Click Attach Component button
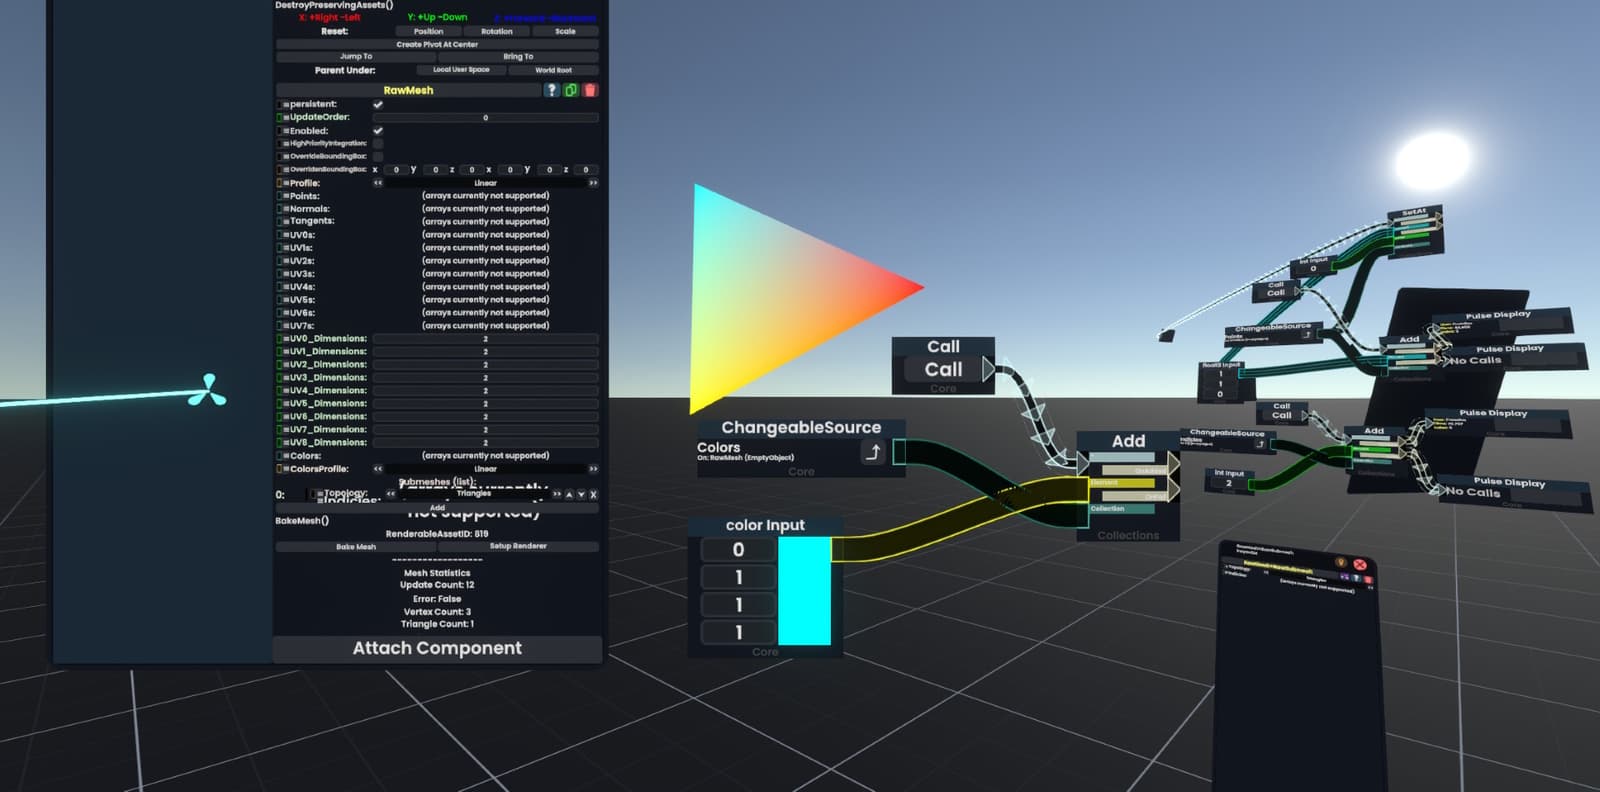Screen dimensions: 1600x792 coord(437,648)
